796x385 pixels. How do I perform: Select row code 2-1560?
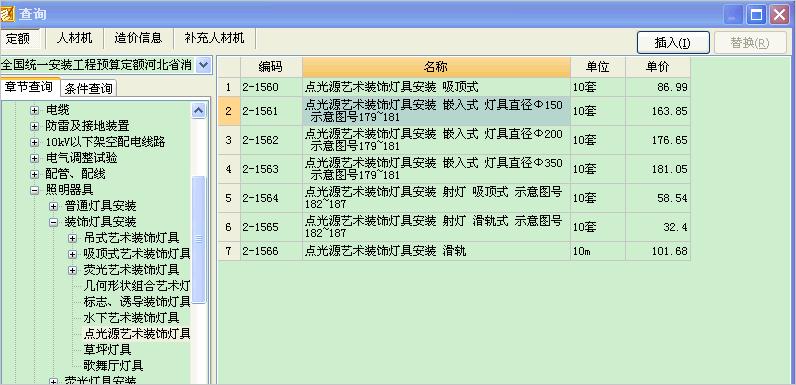pos(271,87)
